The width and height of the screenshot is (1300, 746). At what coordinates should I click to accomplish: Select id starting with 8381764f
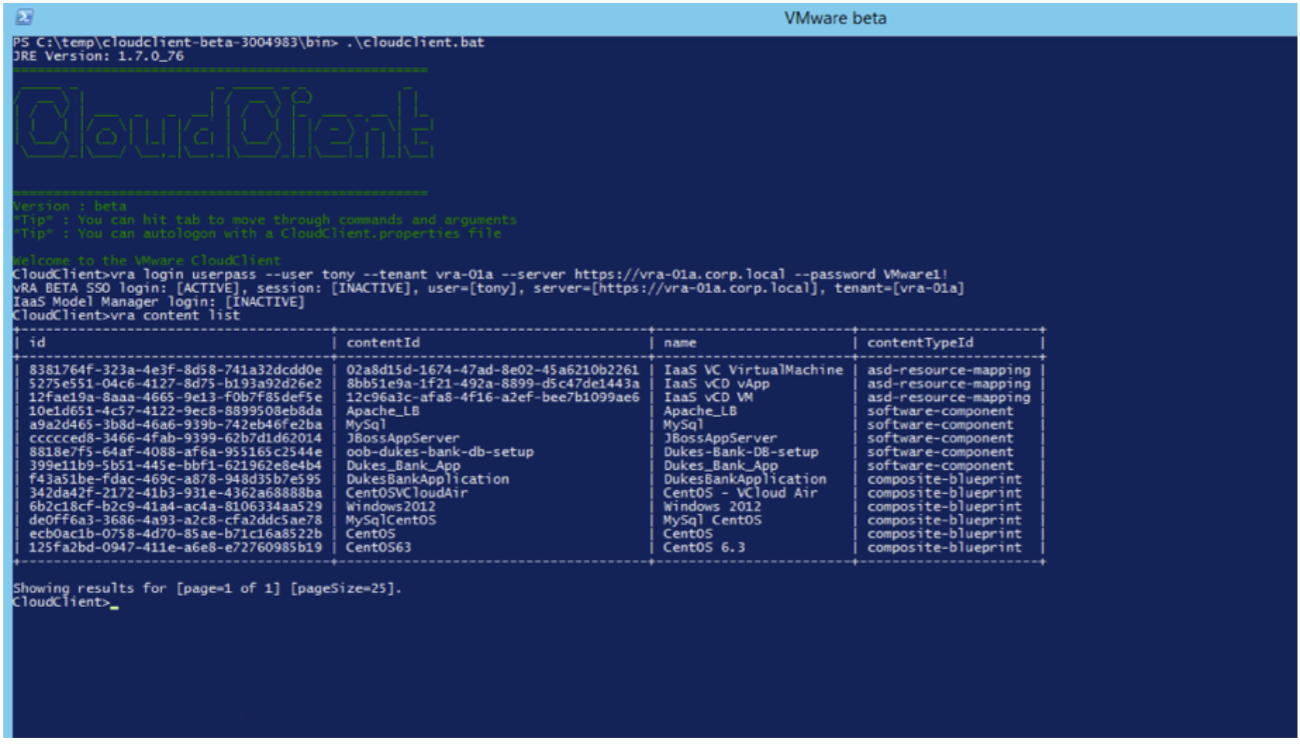[175, 370]
